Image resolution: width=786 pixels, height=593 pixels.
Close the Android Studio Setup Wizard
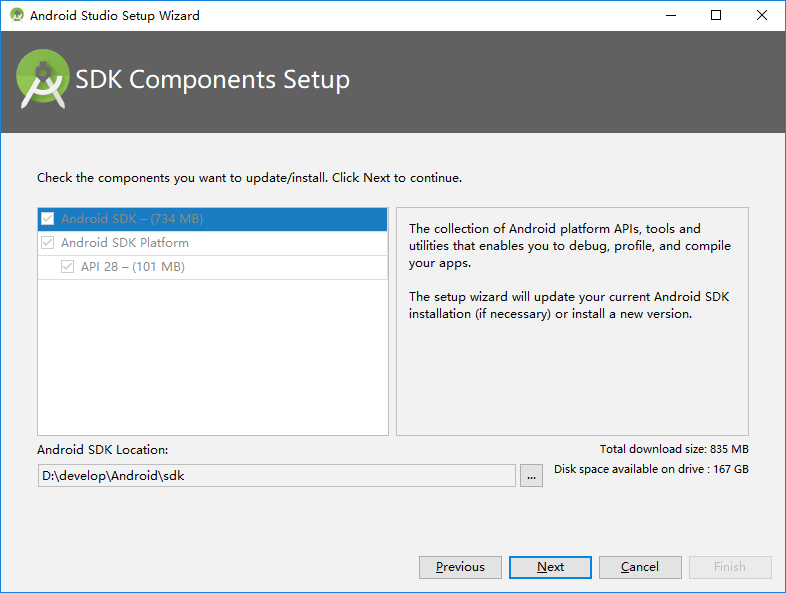point(761,15)
